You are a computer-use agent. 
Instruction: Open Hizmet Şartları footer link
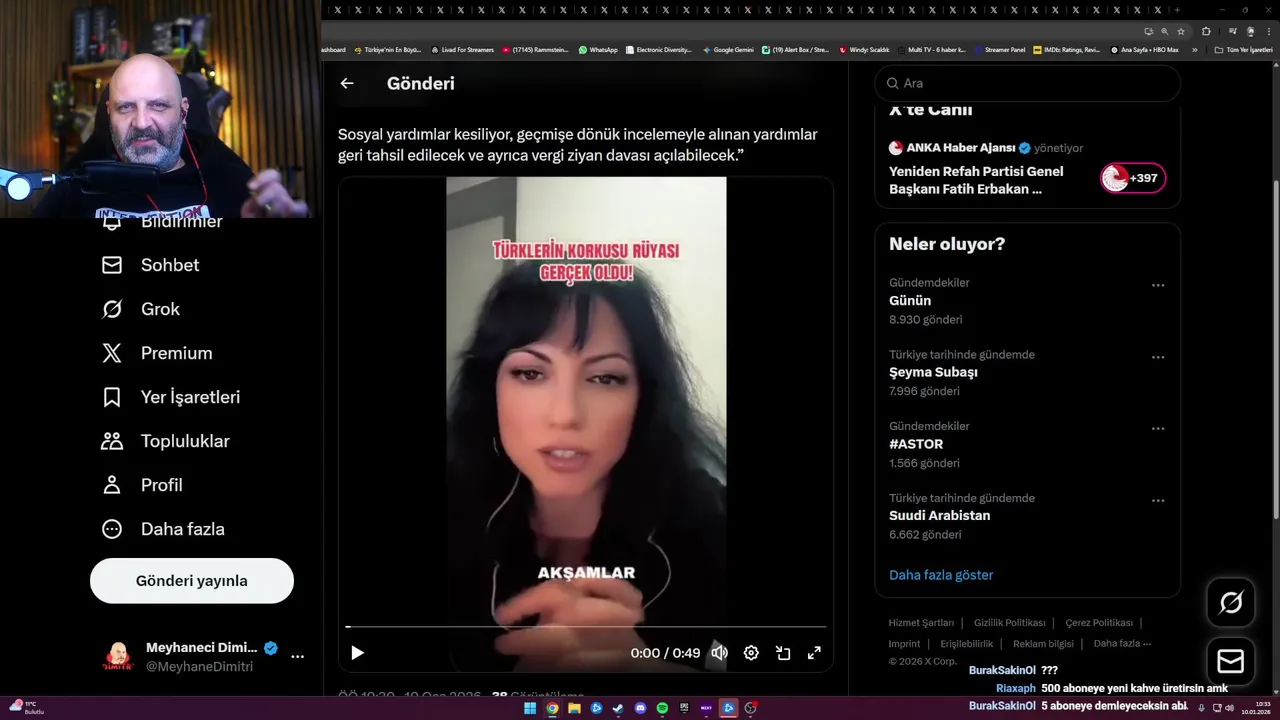(921, 623)
